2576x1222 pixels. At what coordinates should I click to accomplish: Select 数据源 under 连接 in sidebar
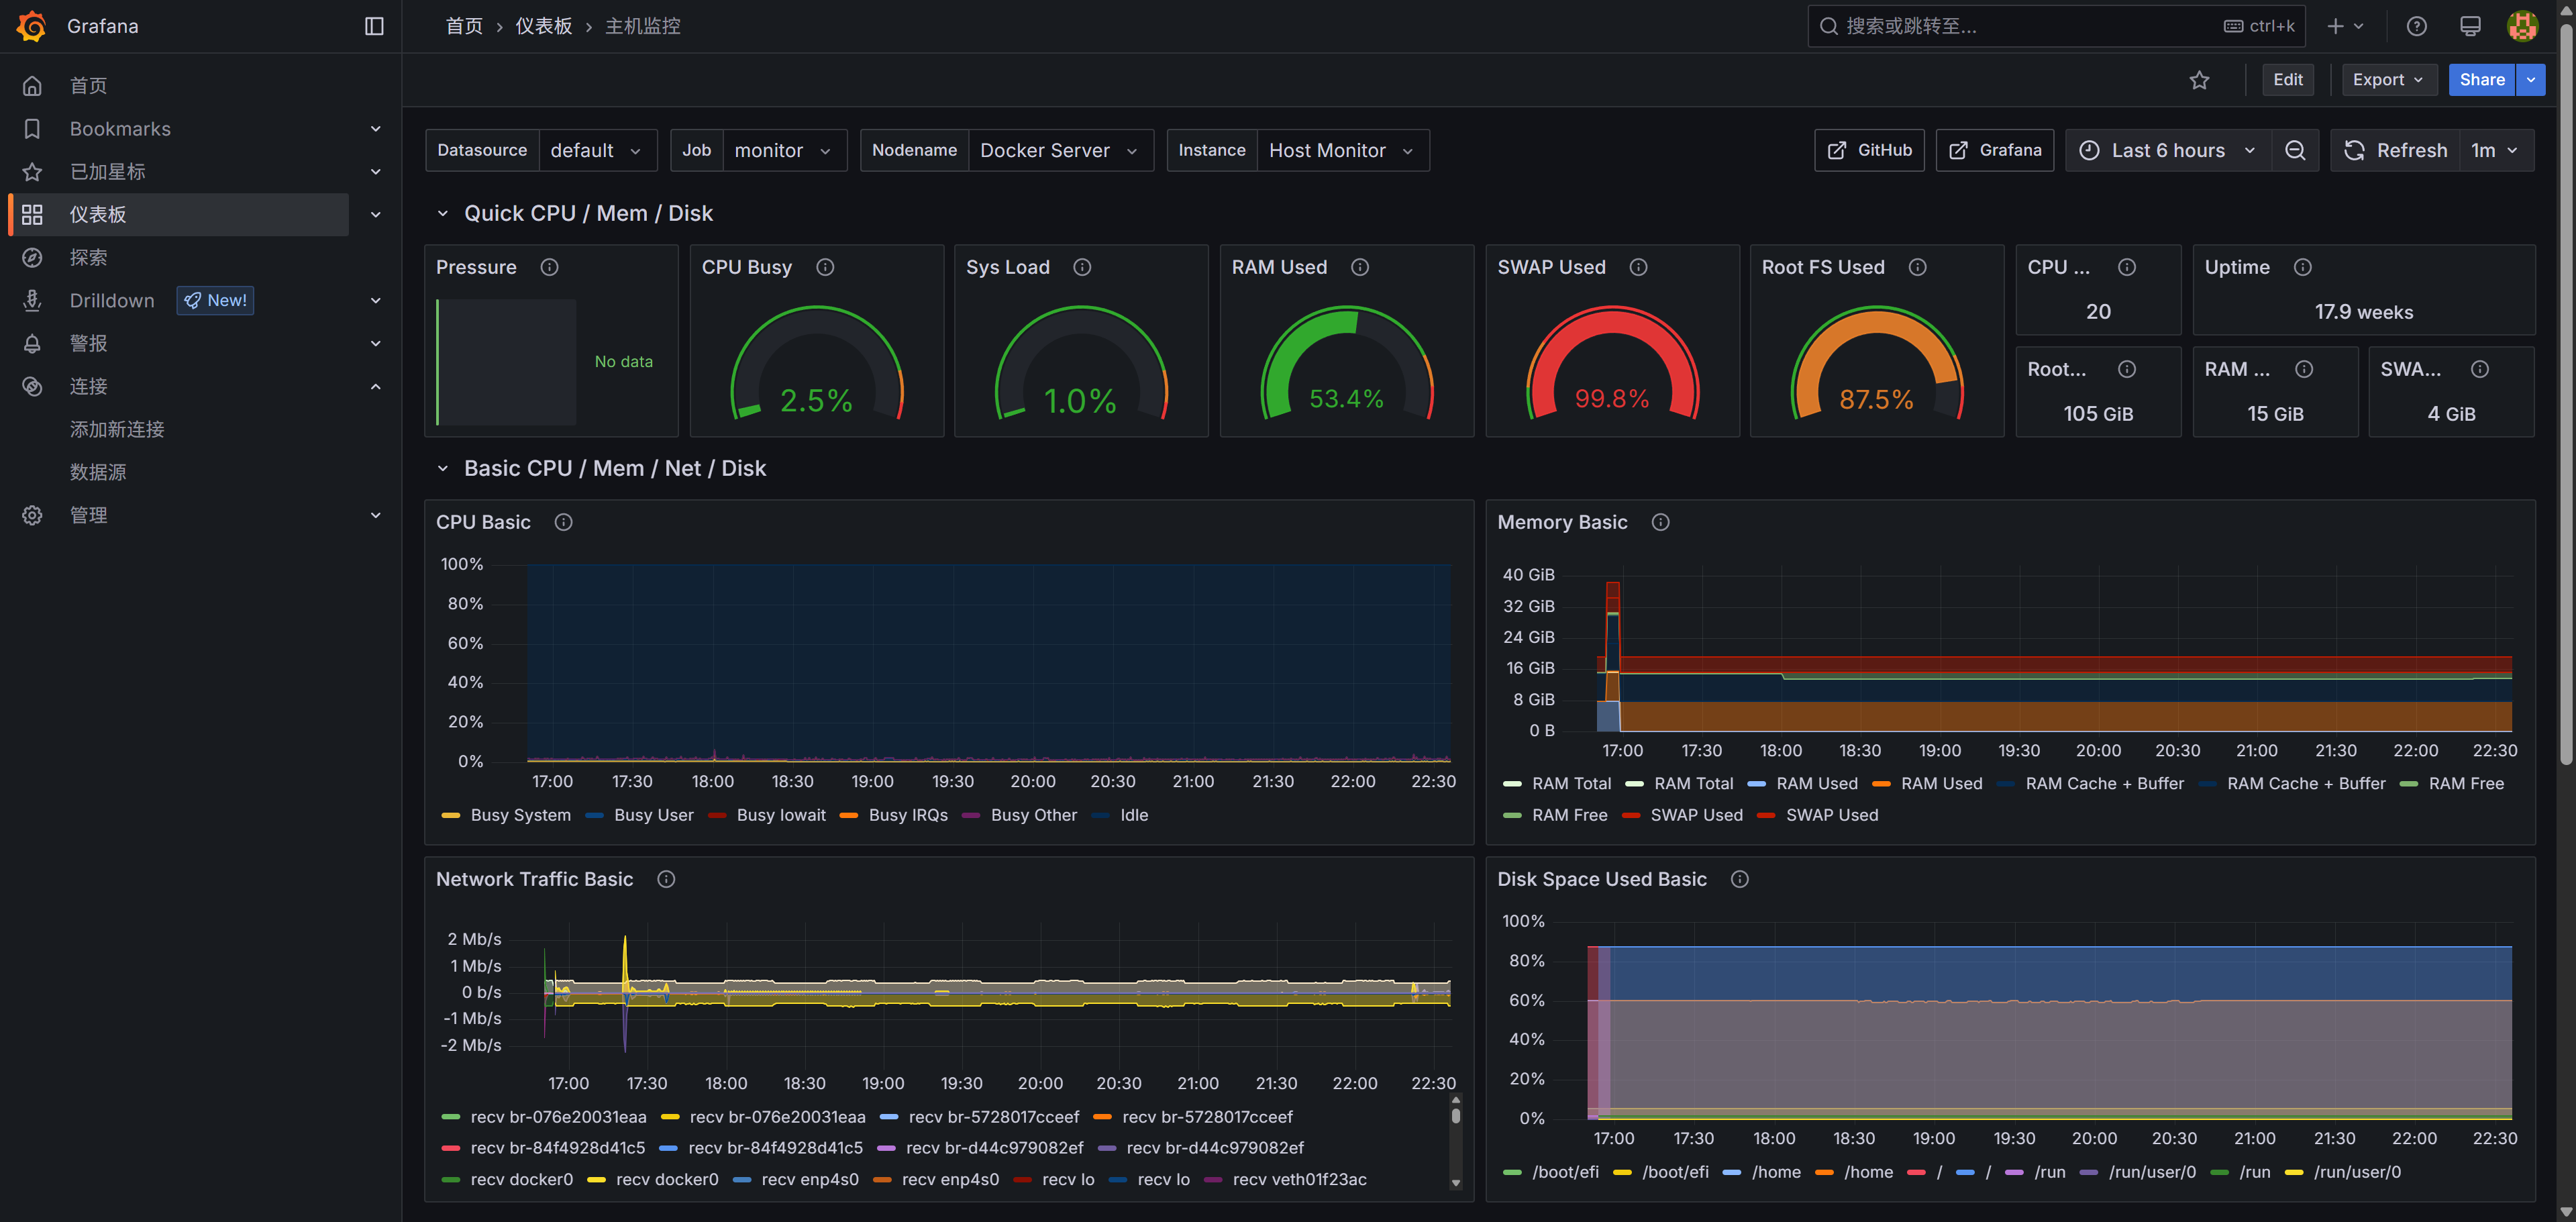click(98, 472)
